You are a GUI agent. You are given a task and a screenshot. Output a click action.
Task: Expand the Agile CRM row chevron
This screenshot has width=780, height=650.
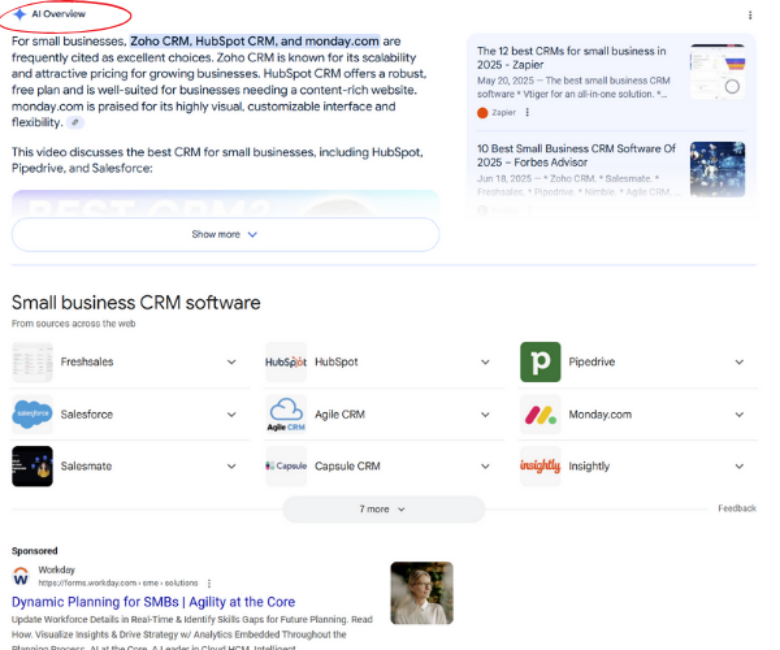pos(485,414)
